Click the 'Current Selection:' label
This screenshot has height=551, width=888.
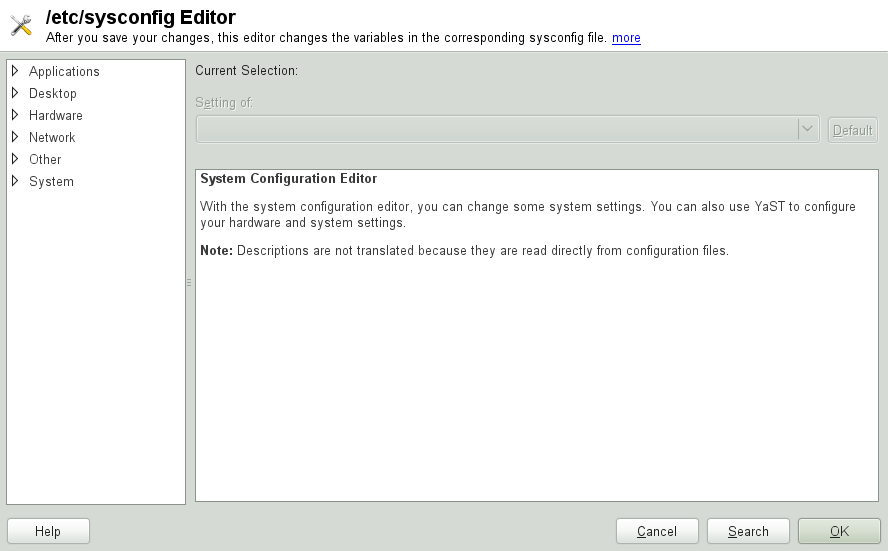(x=246, y=71)
